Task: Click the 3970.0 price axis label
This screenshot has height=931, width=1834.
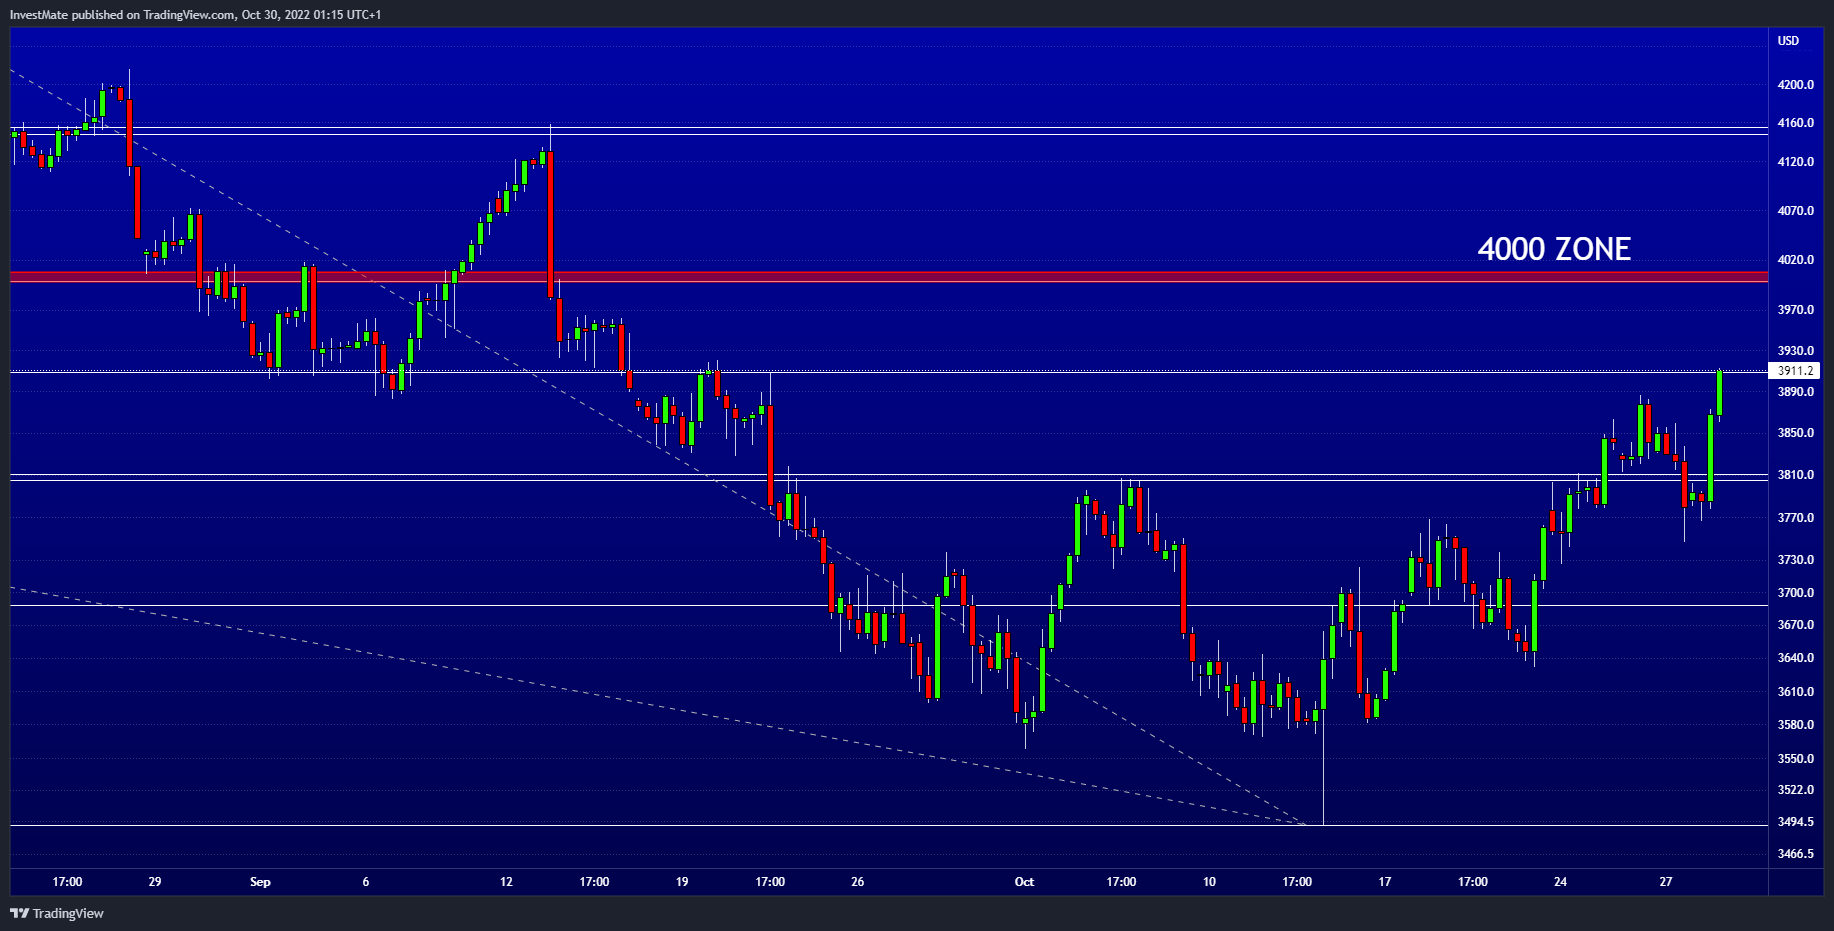Action: [1795, 310]
